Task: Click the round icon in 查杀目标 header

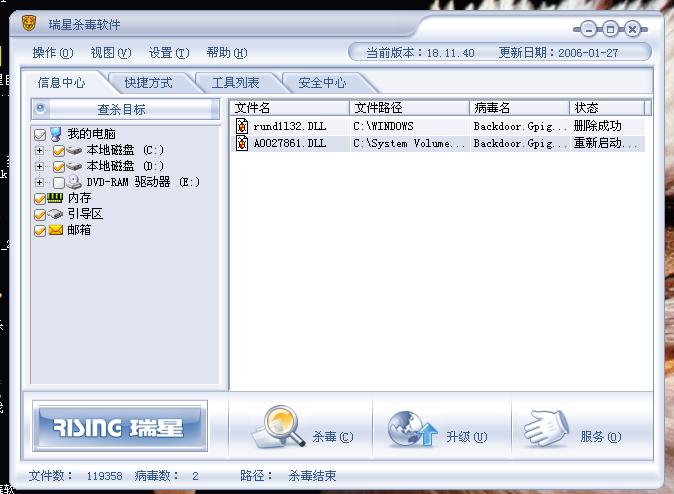Action: [x=40, y=108]
